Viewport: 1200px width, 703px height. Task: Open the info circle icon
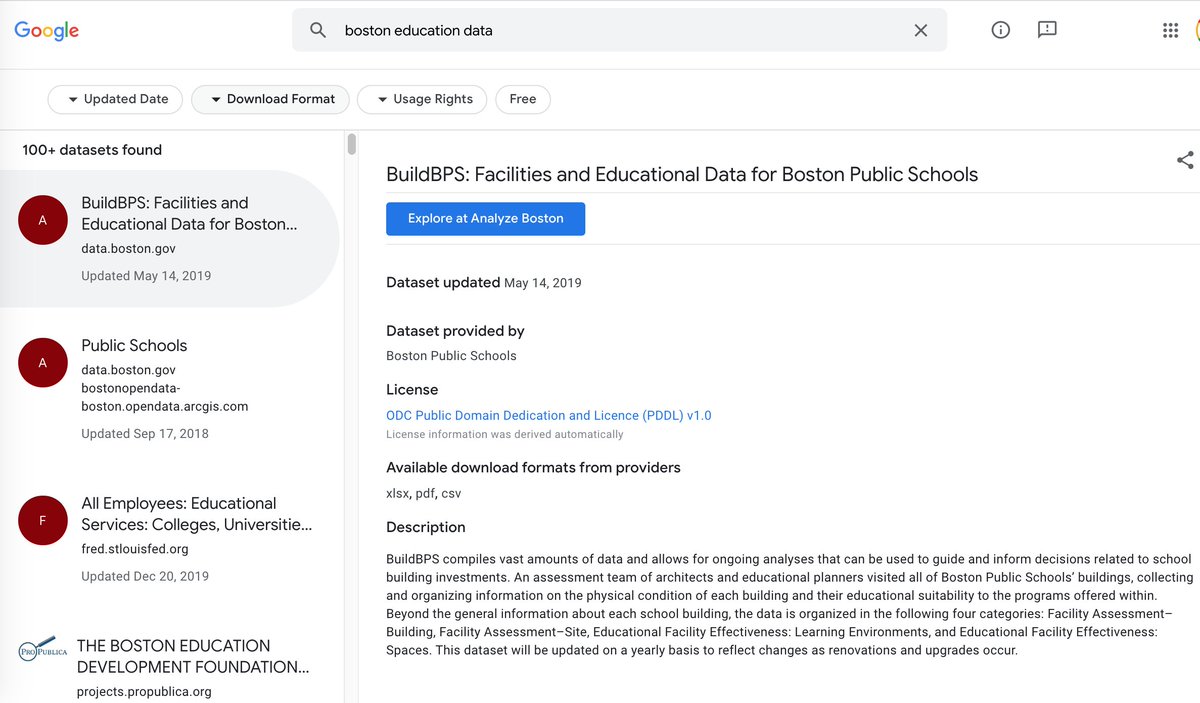coord(1000,30)
